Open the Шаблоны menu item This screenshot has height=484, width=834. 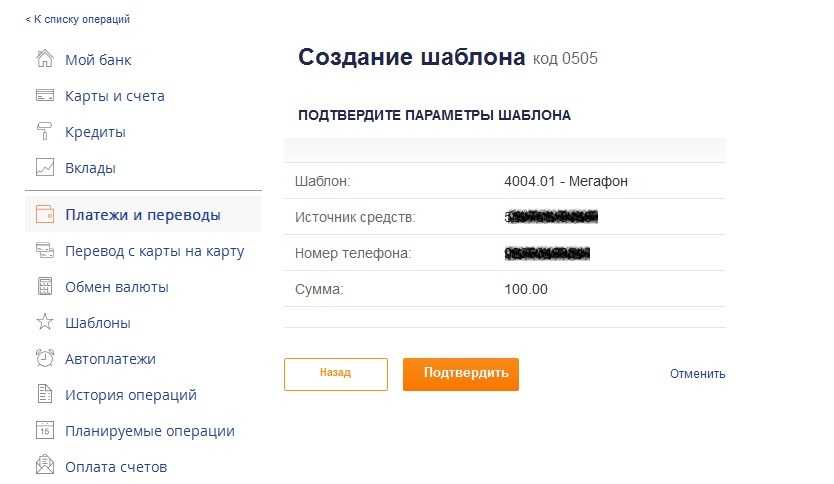[98, 323]
